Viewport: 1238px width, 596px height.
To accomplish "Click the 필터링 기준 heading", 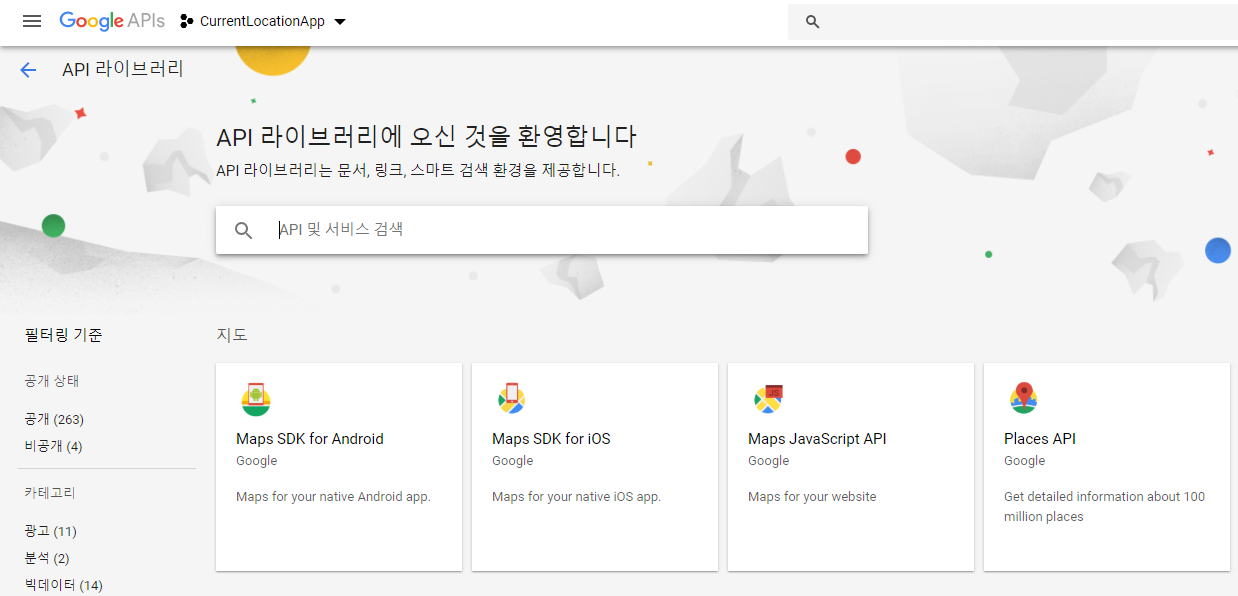I will (x=63, y=335).
